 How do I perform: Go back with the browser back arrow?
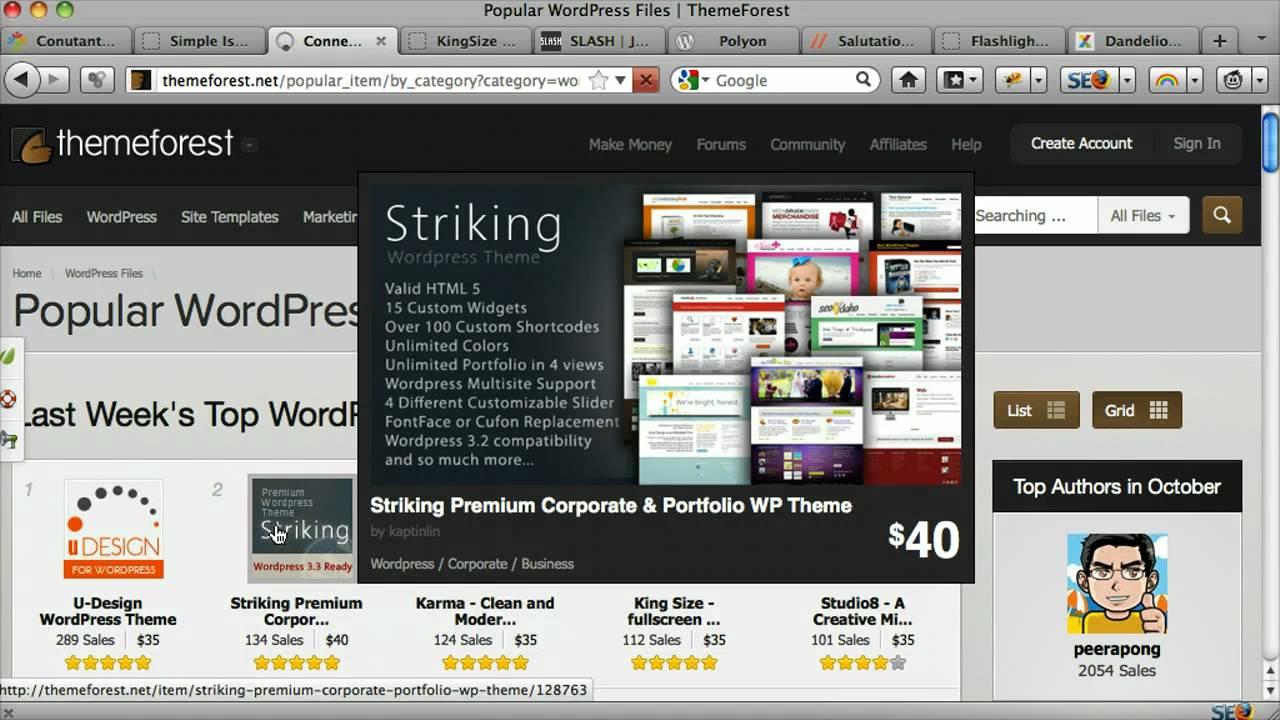coord(21,80)
